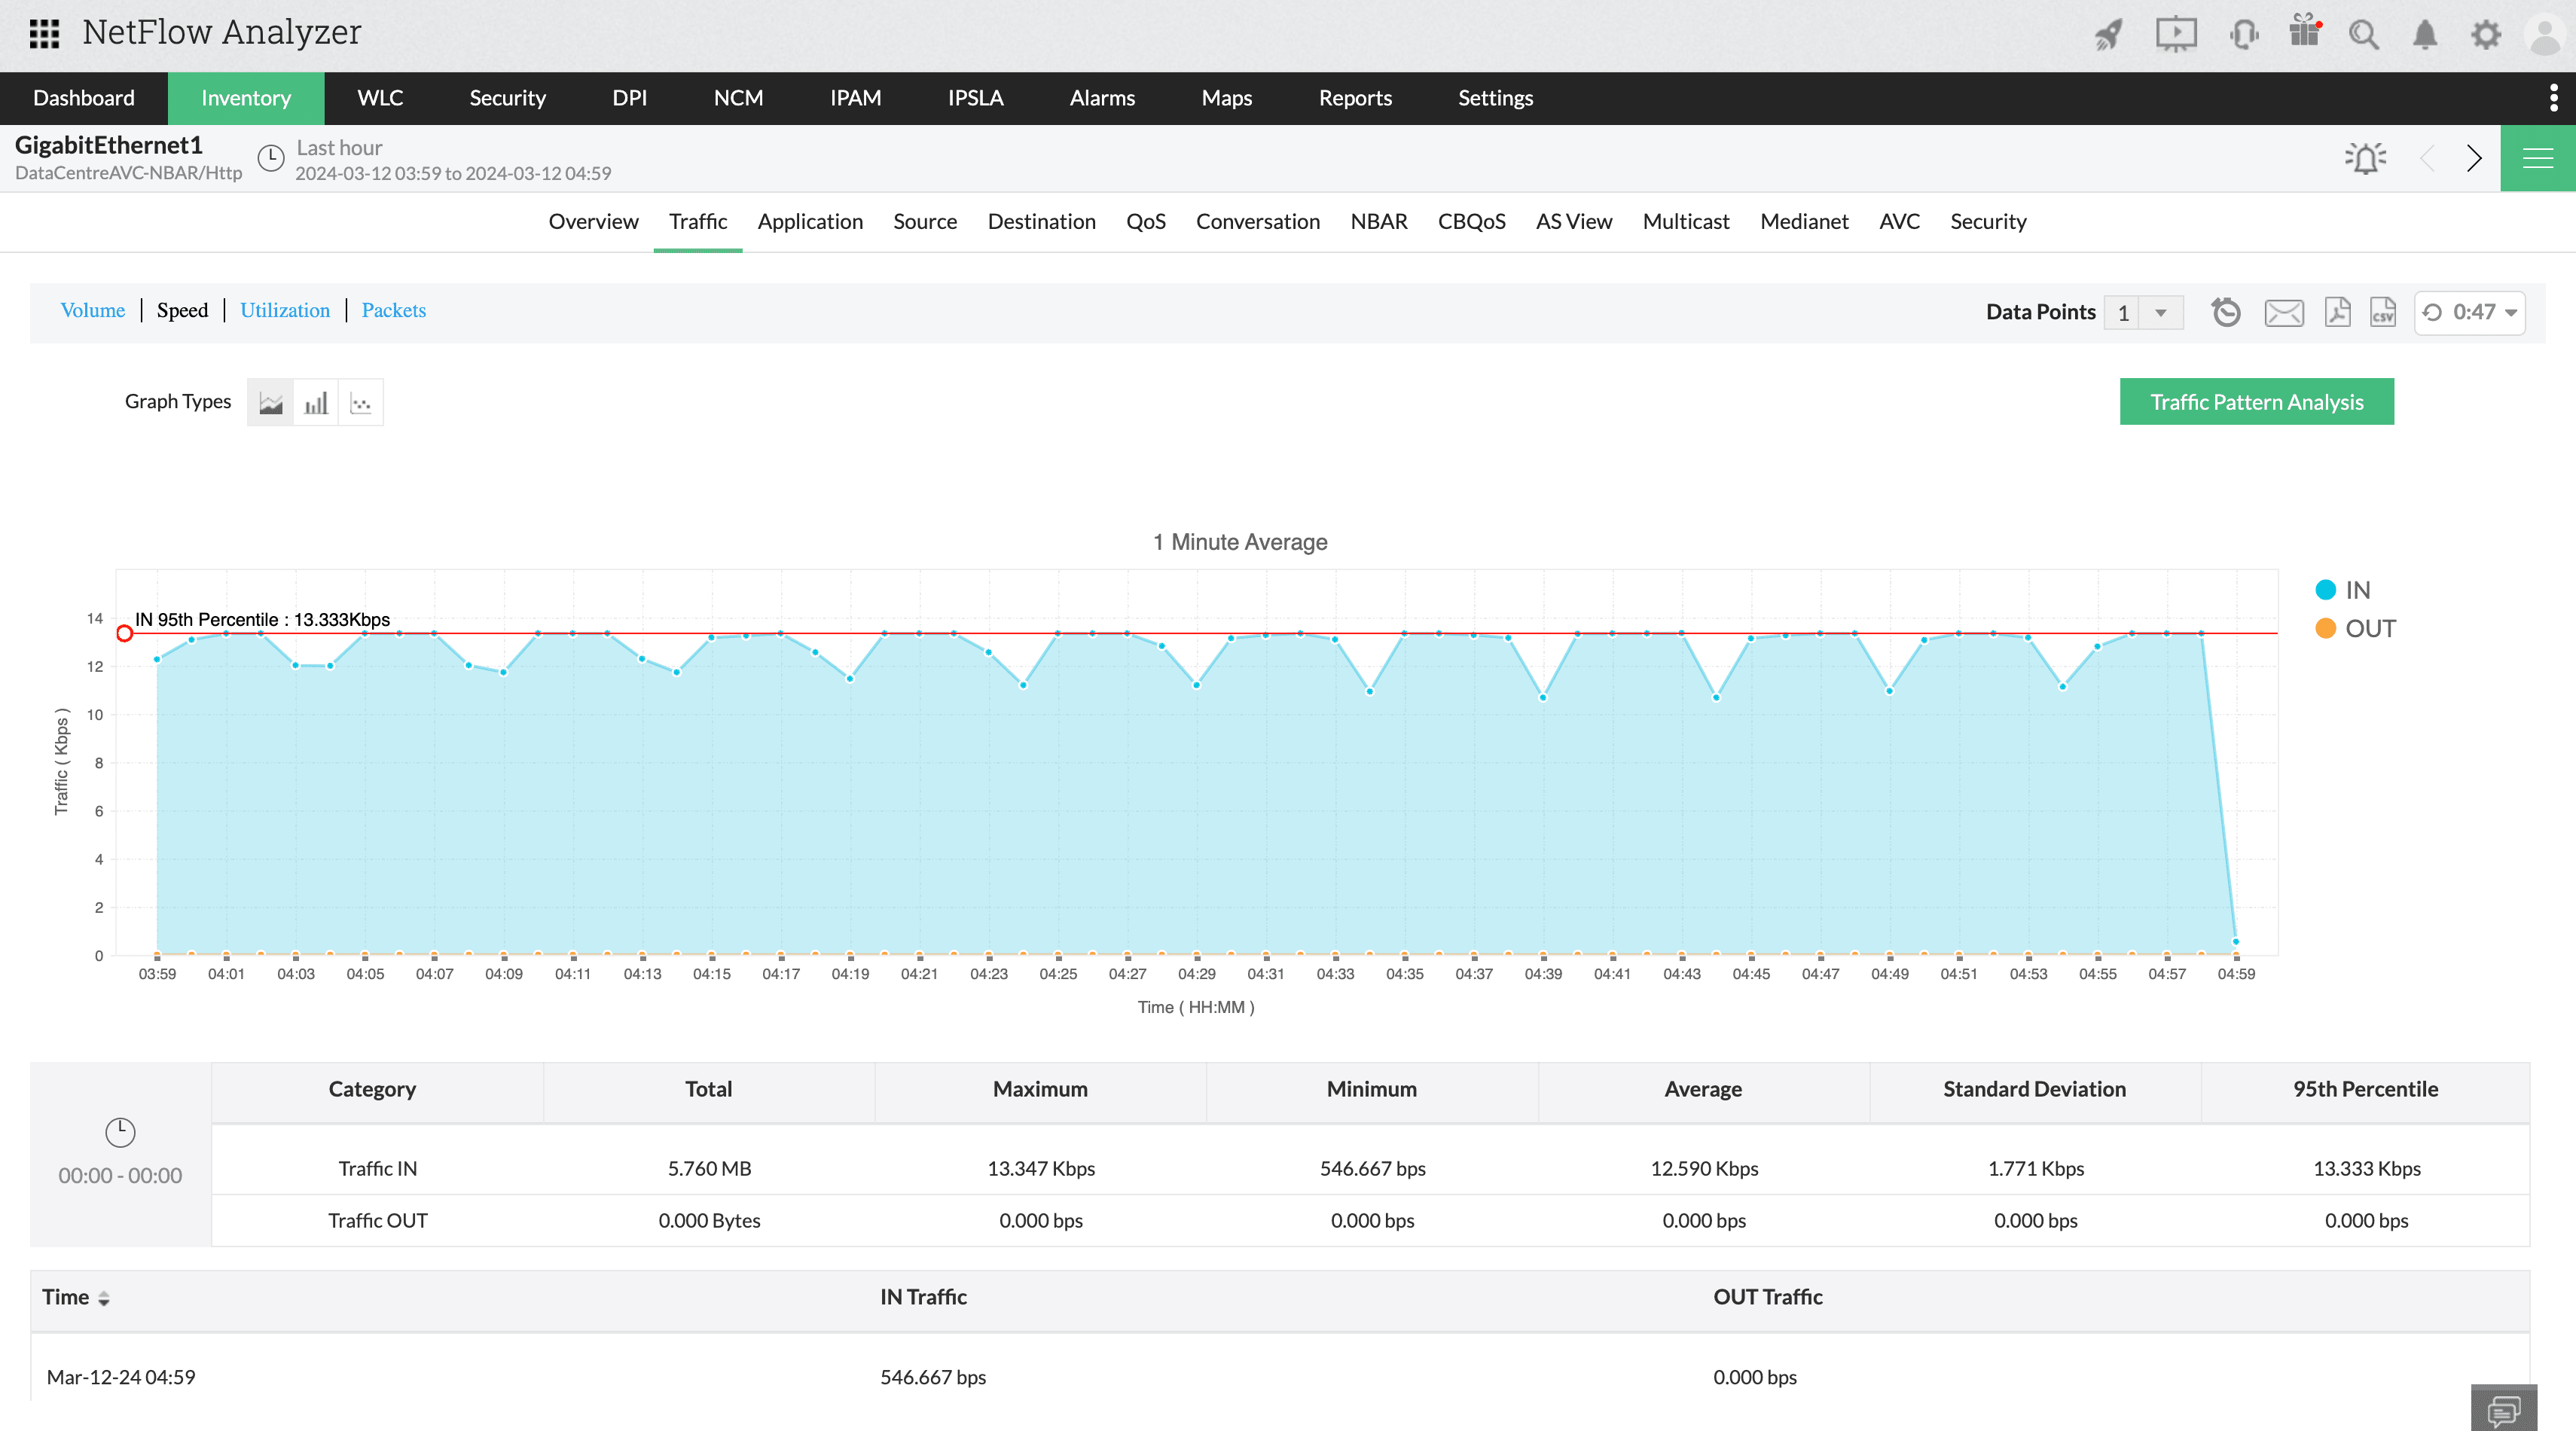The image size is (2576, 1431).
Task: Click the bar graph type icon
Action: [316, 401]
